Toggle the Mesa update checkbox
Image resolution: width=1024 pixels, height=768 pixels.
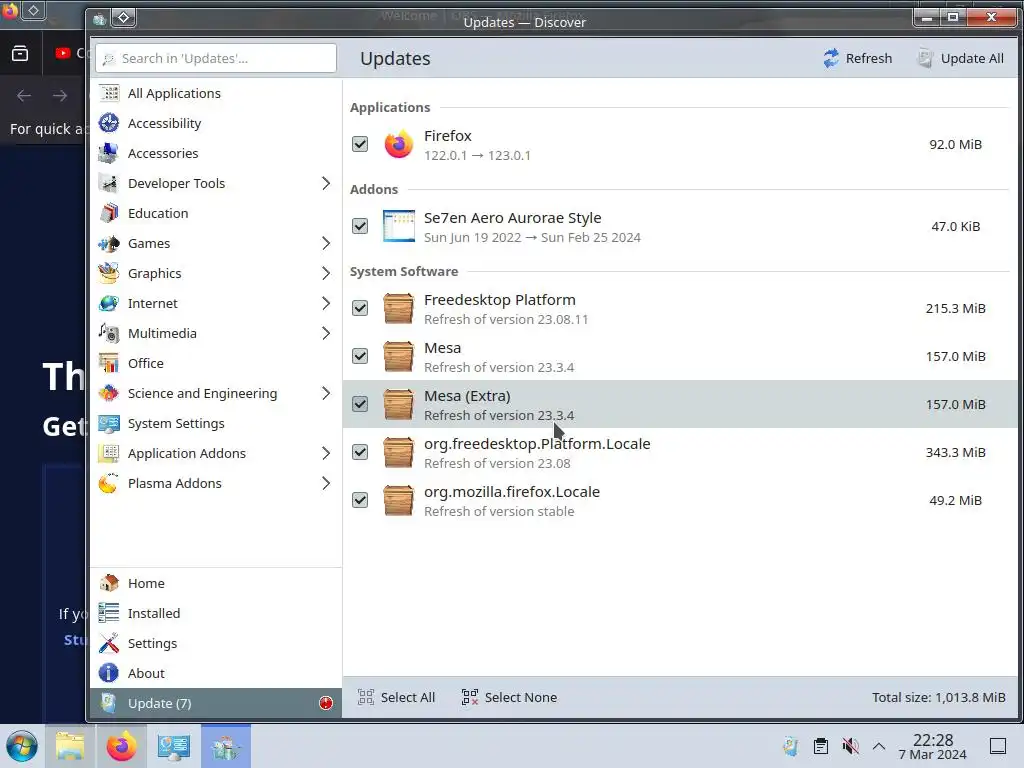360,356
